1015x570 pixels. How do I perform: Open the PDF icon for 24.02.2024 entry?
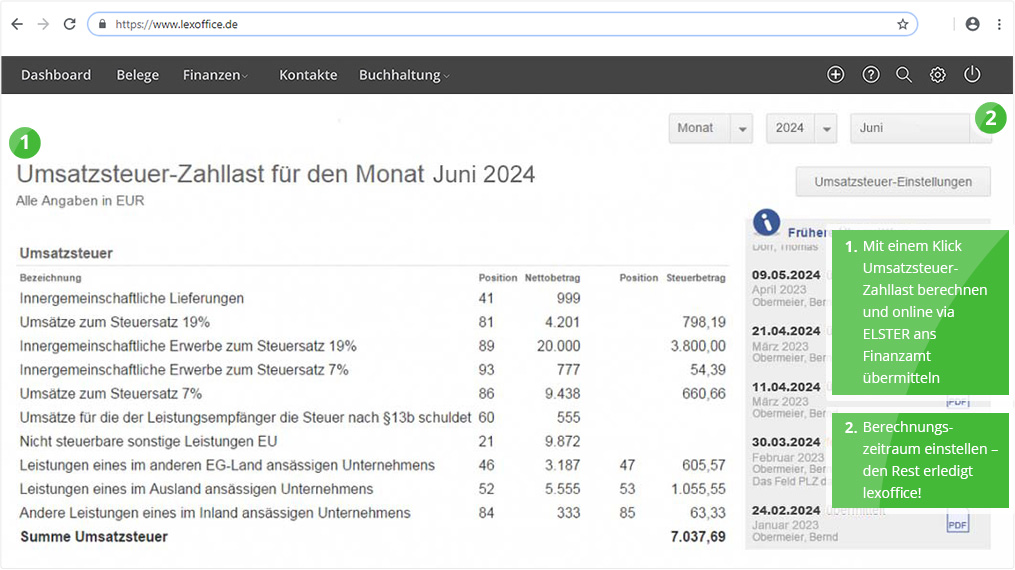(x=957, y=523)
